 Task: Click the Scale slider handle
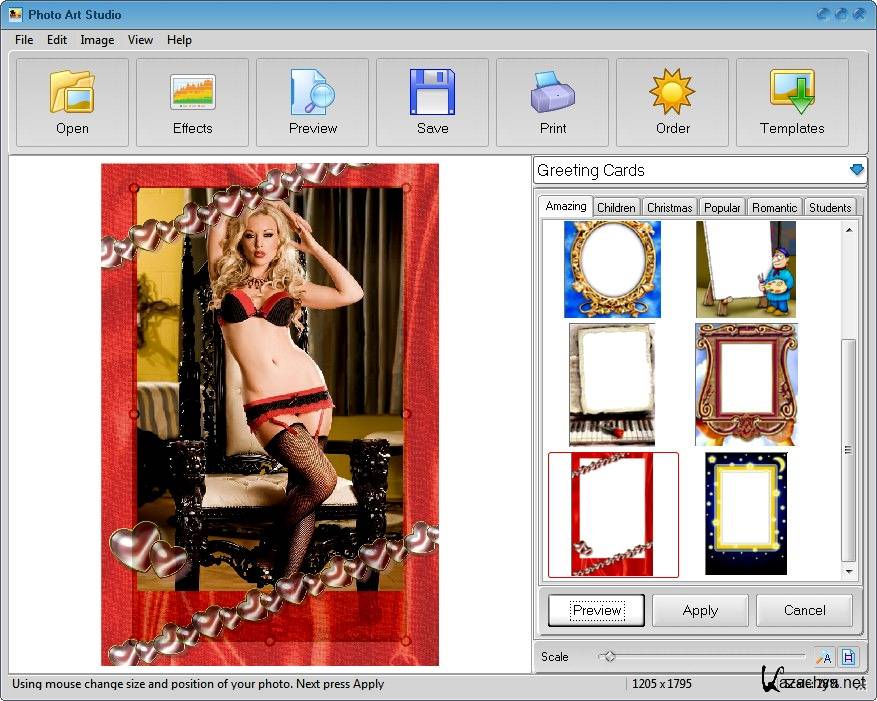click(608, 657)
